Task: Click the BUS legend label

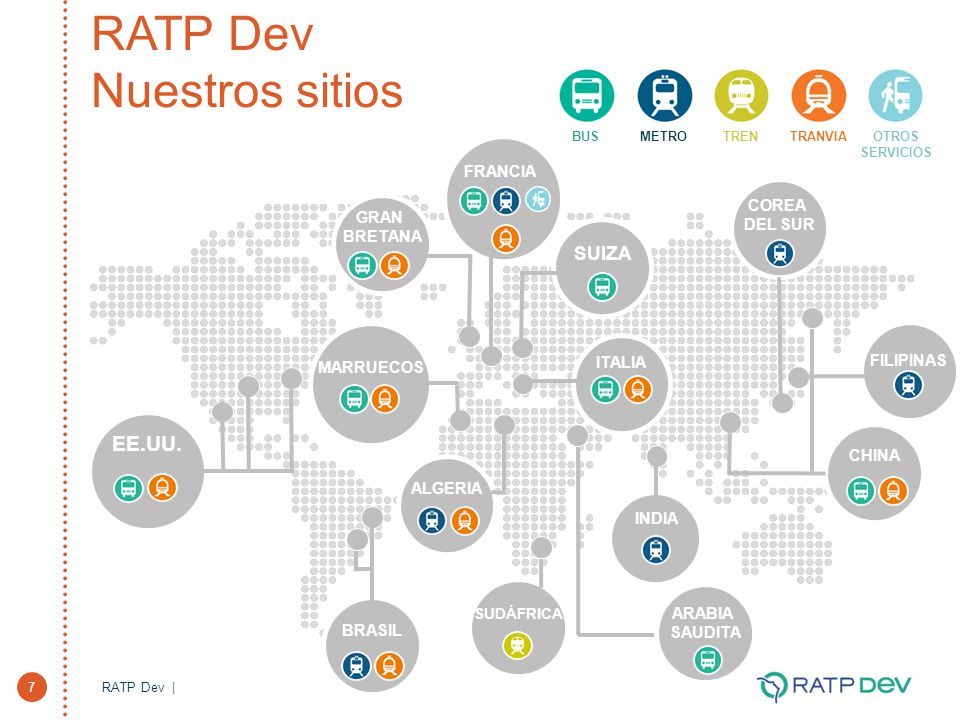Action: (585, 137)
